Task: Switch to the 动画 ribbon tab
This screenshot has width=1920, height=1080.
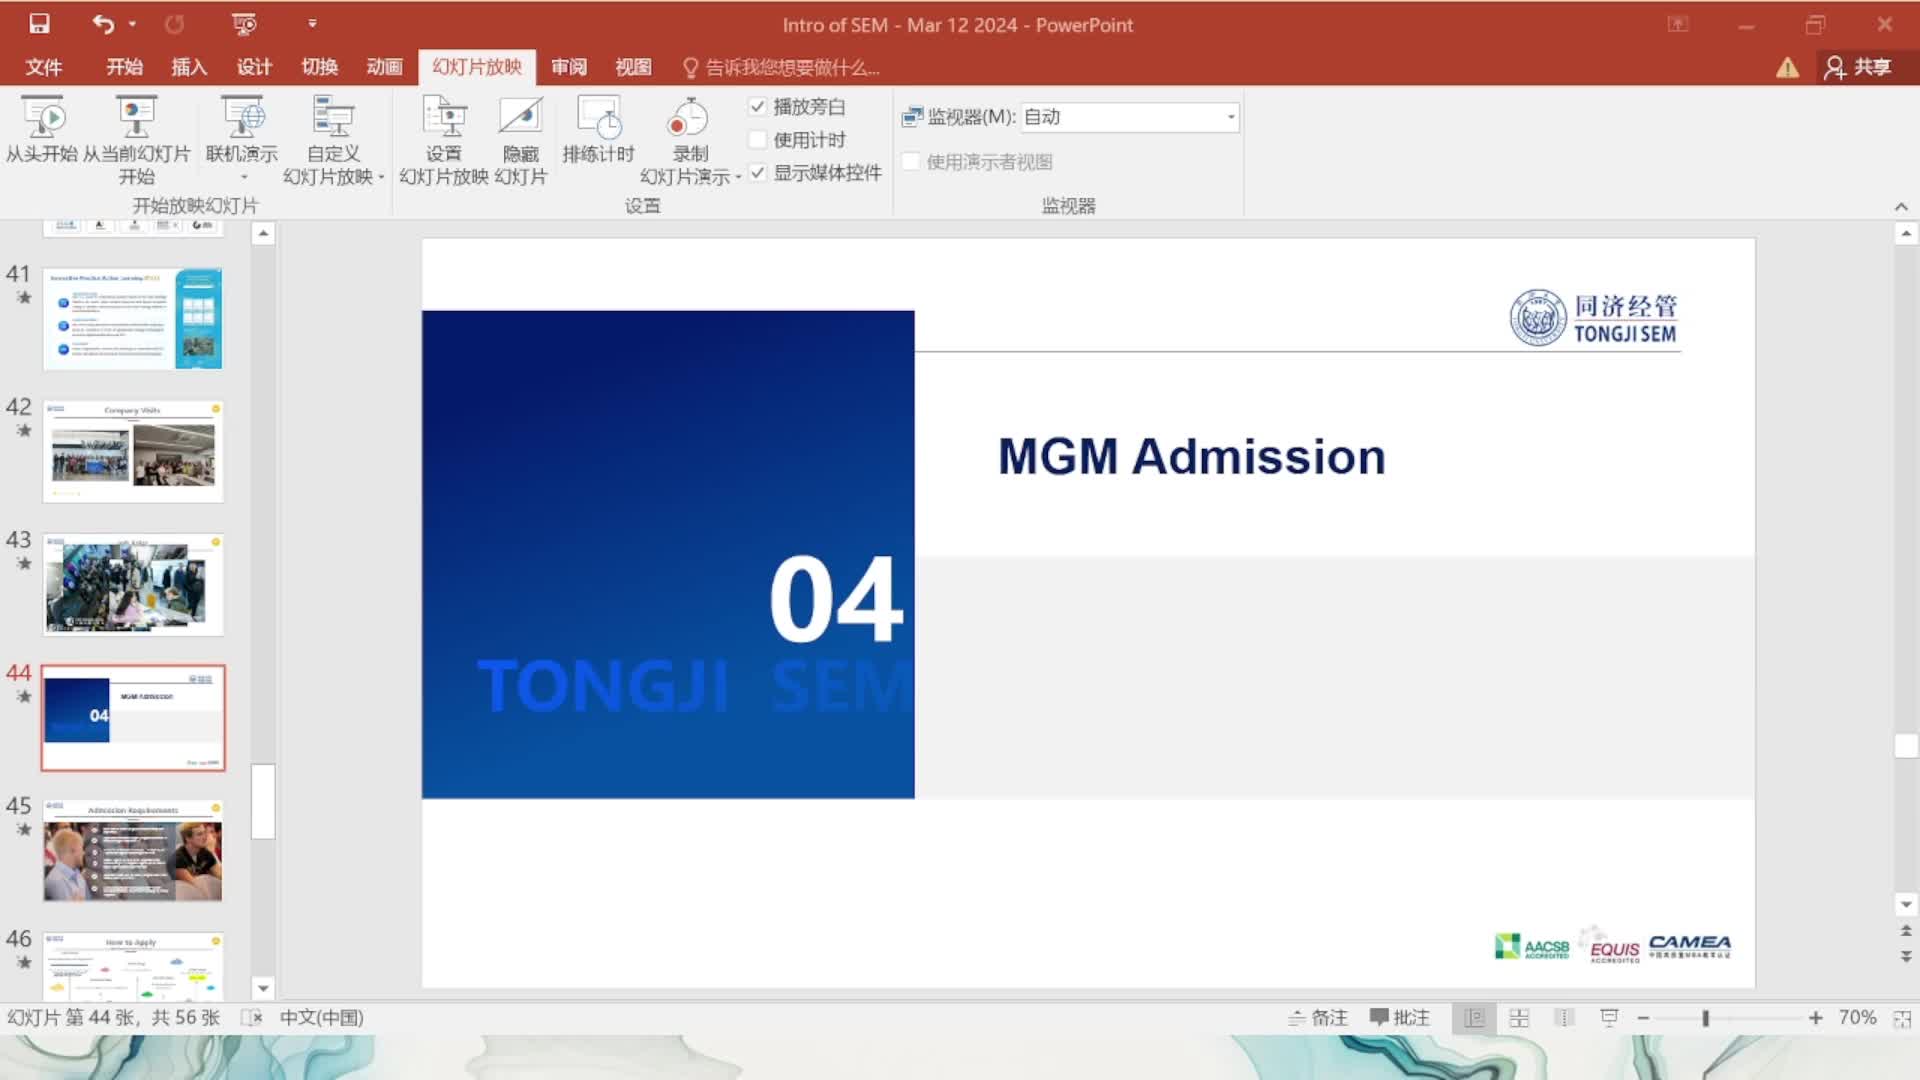Action: [384, 67]
